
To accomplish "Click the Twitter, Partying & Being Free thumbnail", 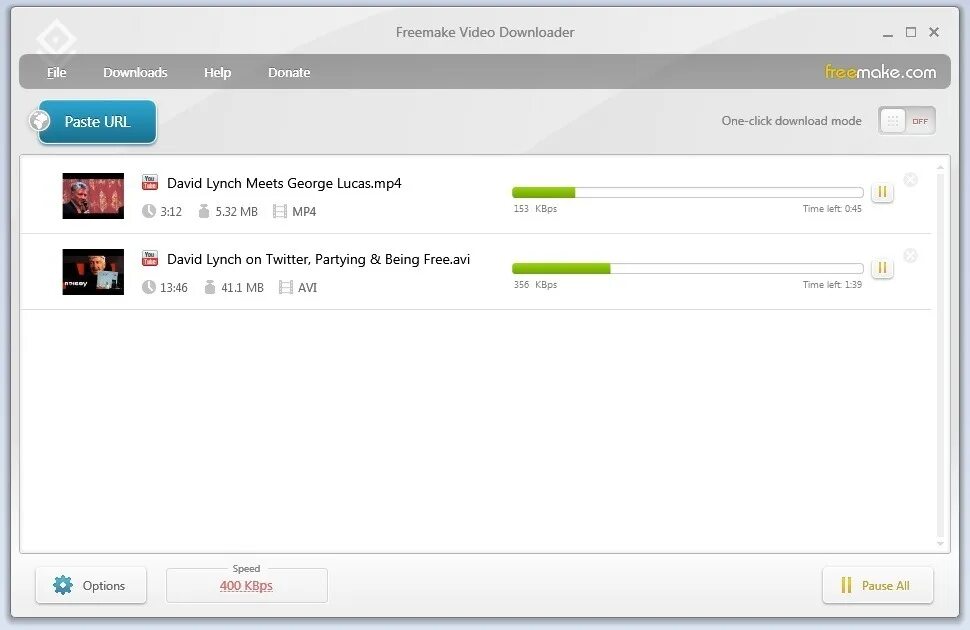I will tap(93, 272).
